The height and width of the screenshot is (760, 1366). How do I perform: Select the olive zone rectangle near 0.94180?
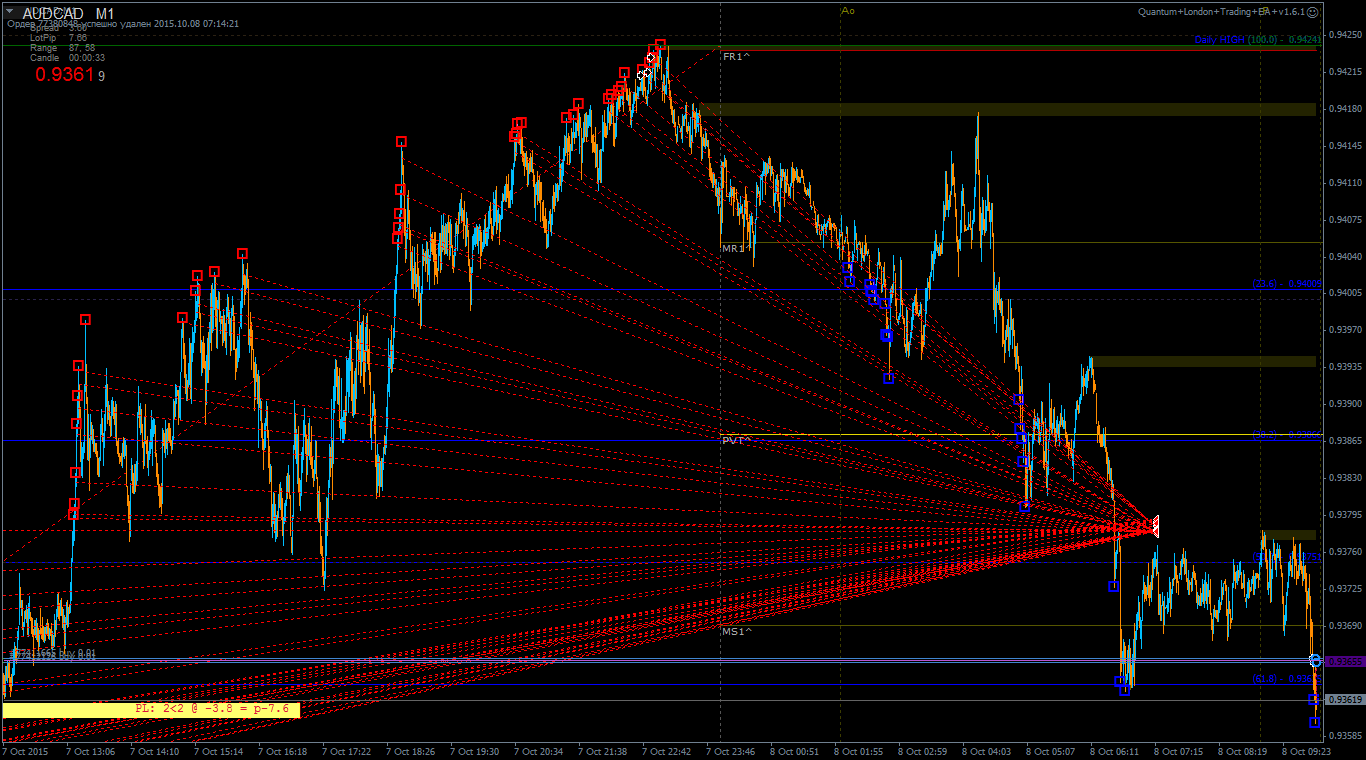click(1007, 109)
